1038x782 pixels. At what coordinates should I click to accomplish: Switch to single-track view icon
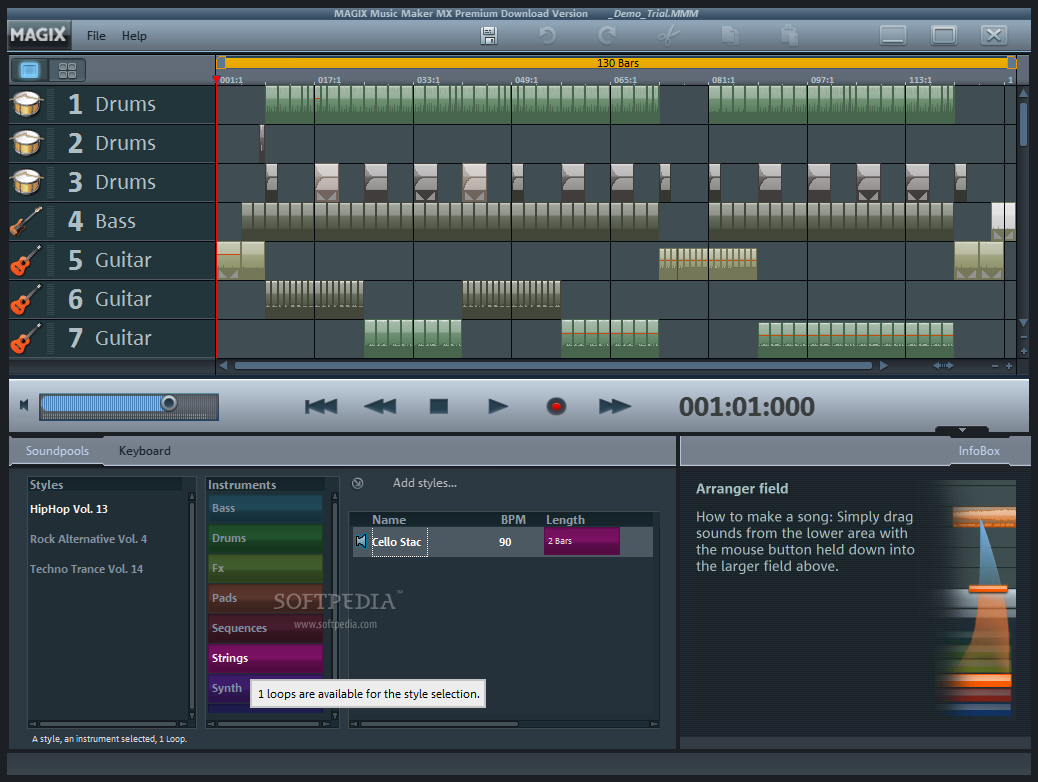tap(30, 70)
